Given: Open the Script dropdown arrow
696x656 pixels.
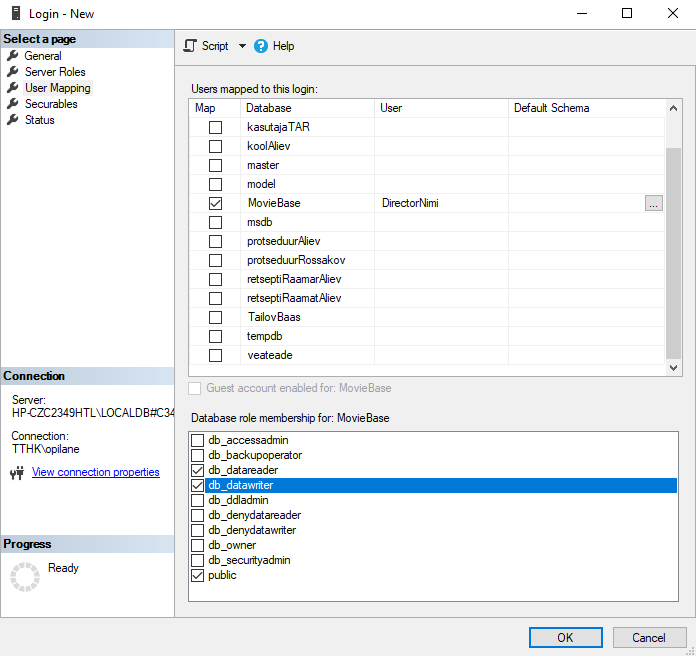Looking at the screenshot, I should [242, 46].
